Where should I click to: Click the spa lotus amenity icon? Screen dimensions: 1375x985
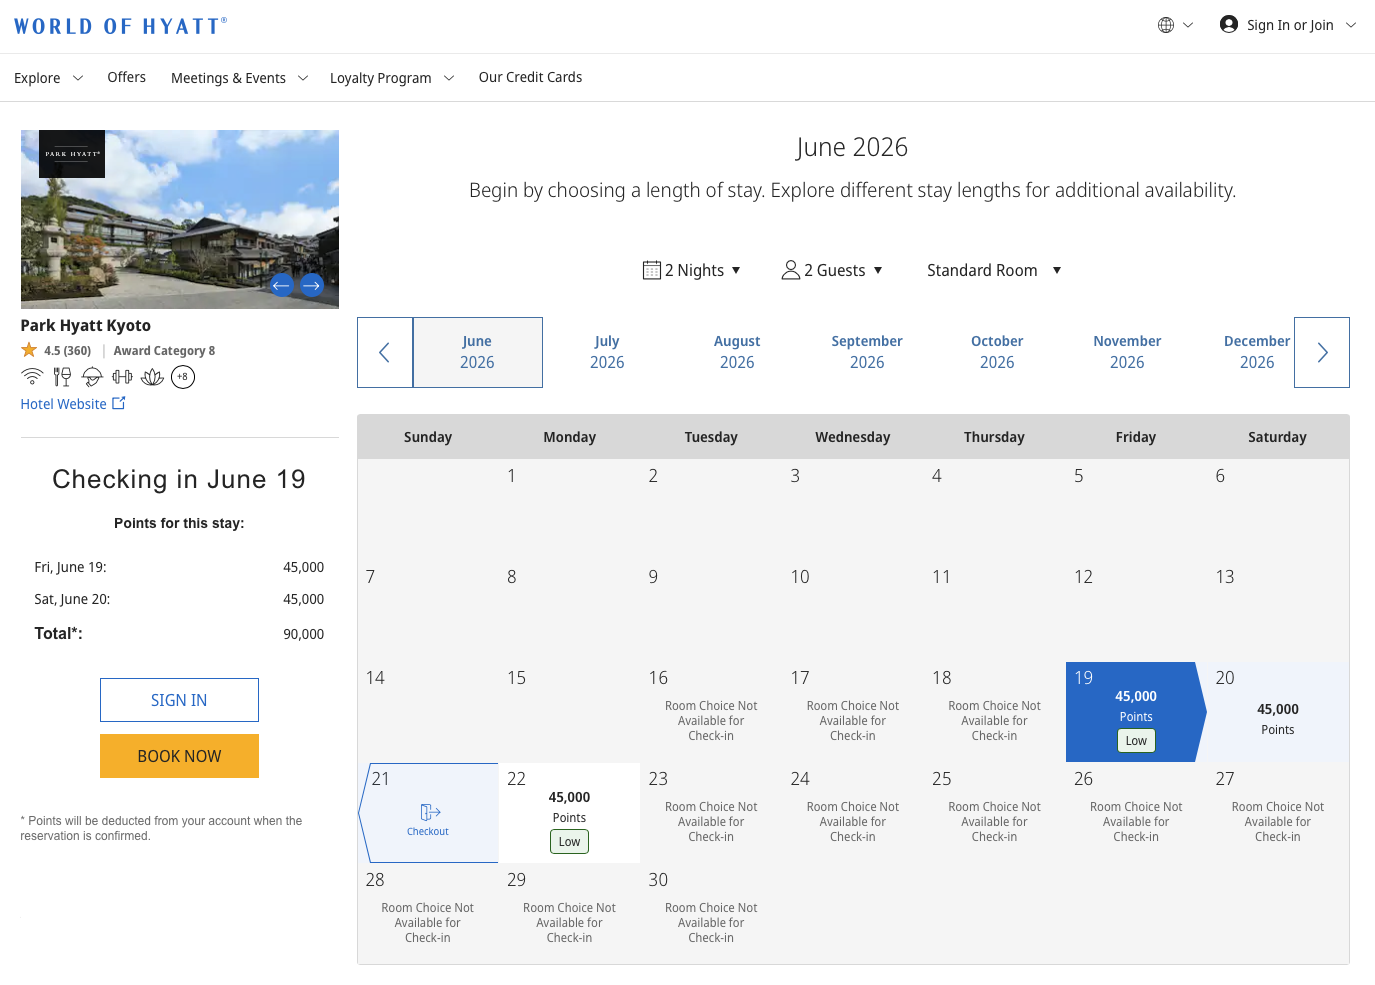point(152,377)
